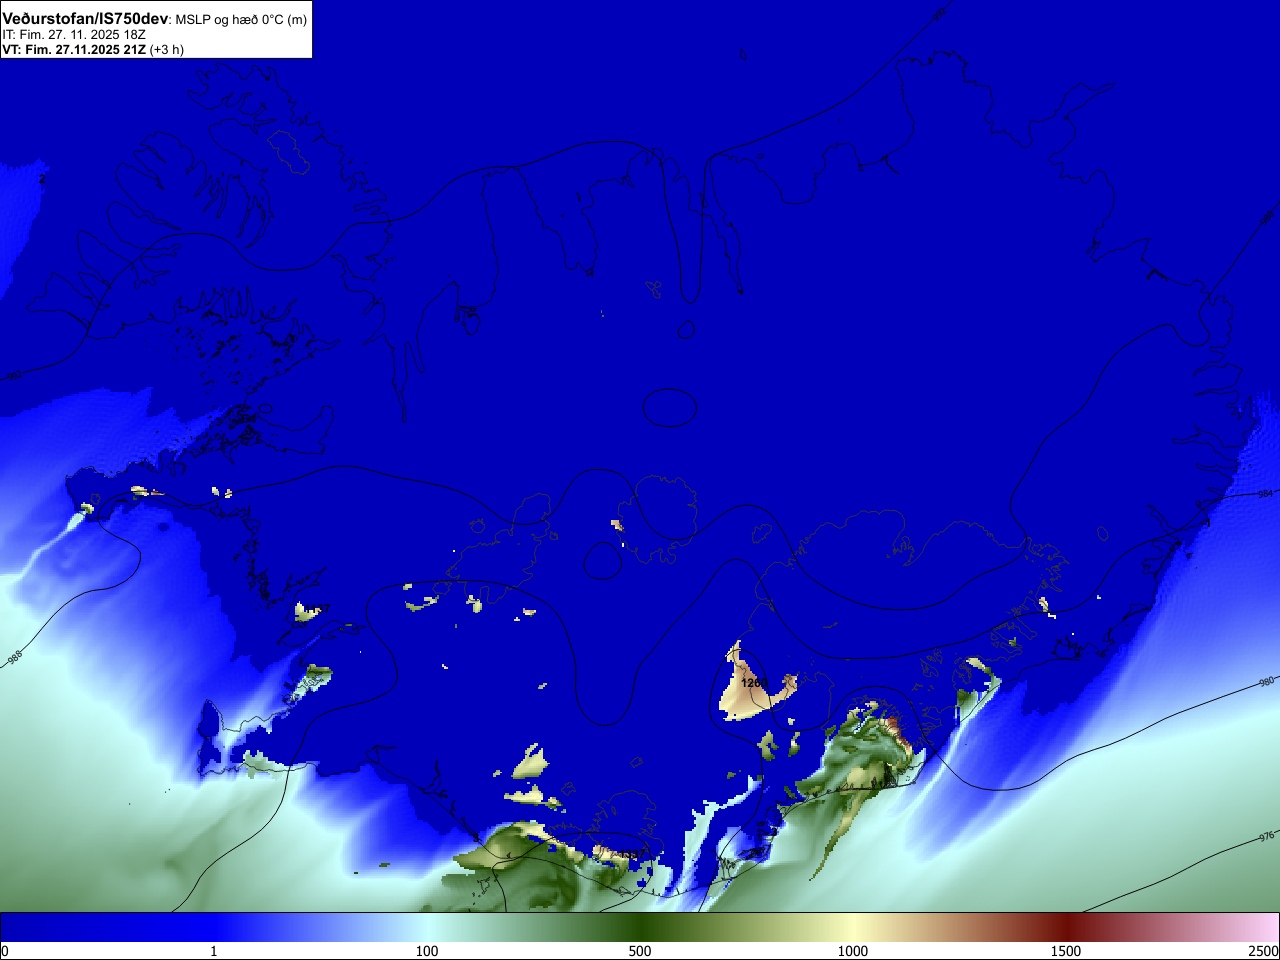This screenshot has height=960, width=1280.
Task: Click the "(+3 h)" forecast offset text
Action: (167, 49)
